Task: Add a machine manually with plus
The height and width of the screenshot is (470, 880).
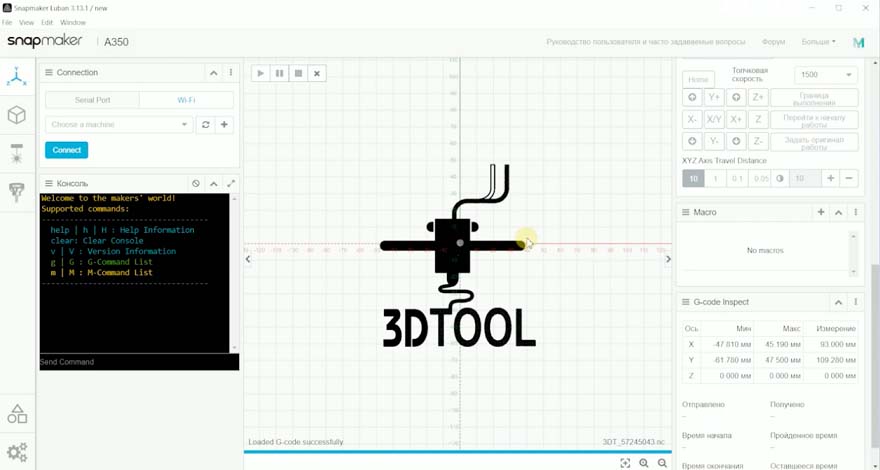Action: (224, 125)
